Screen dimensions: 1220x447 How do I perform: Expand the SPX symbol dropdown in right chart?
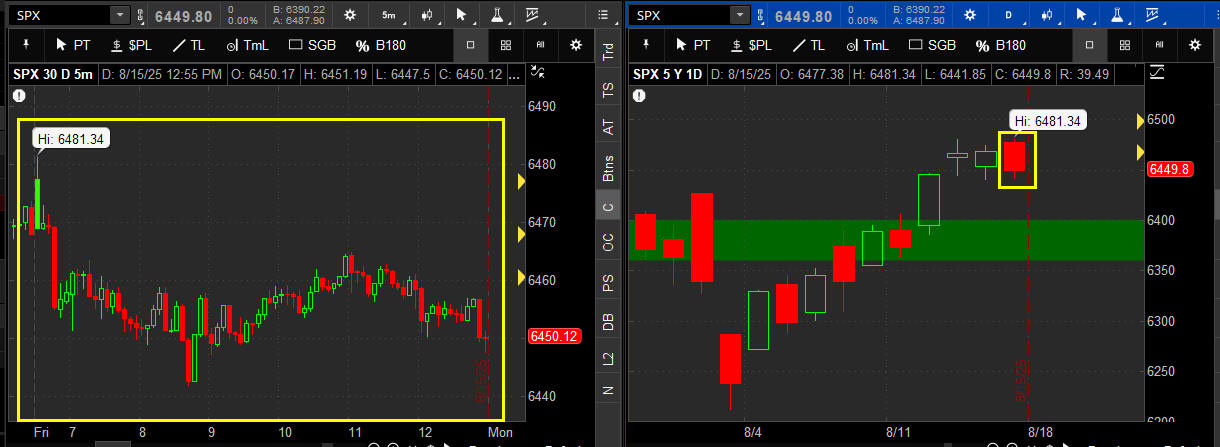(x=740, y=15)
